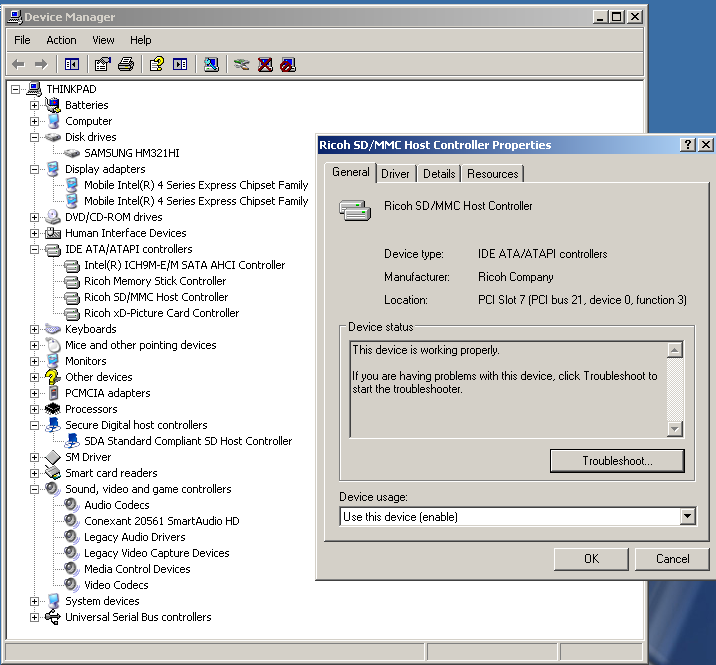Click the dialog's help question mark button
This screenshot has height=665, width=716.
click(688, 145)
